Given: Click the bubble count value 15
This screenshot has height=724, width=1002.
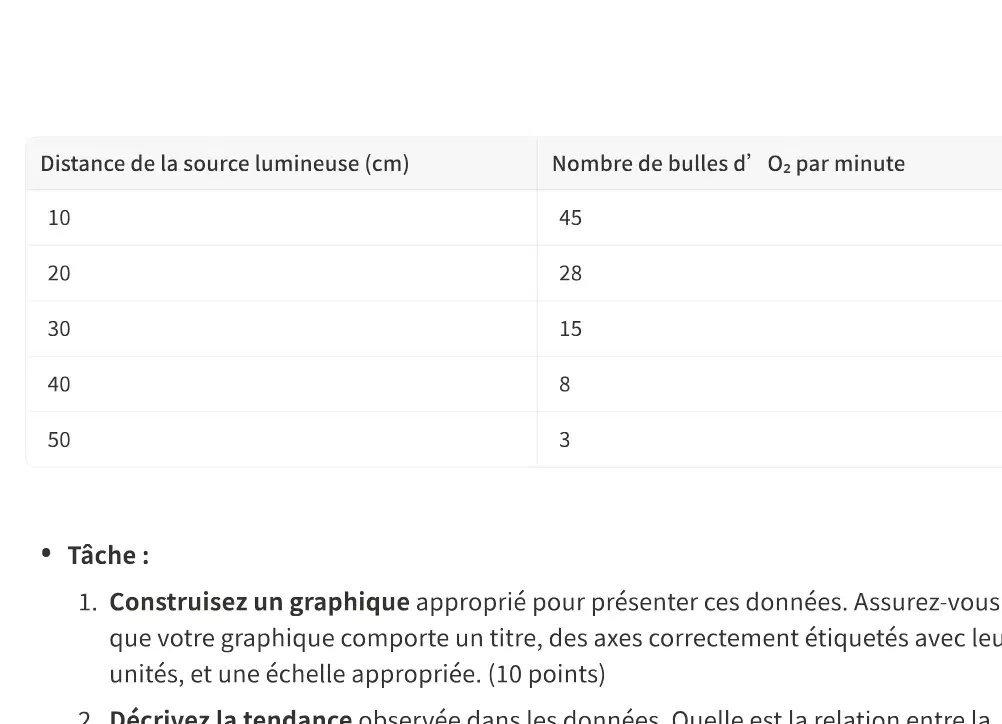Looking at the screenshot, I should point(571,329).
